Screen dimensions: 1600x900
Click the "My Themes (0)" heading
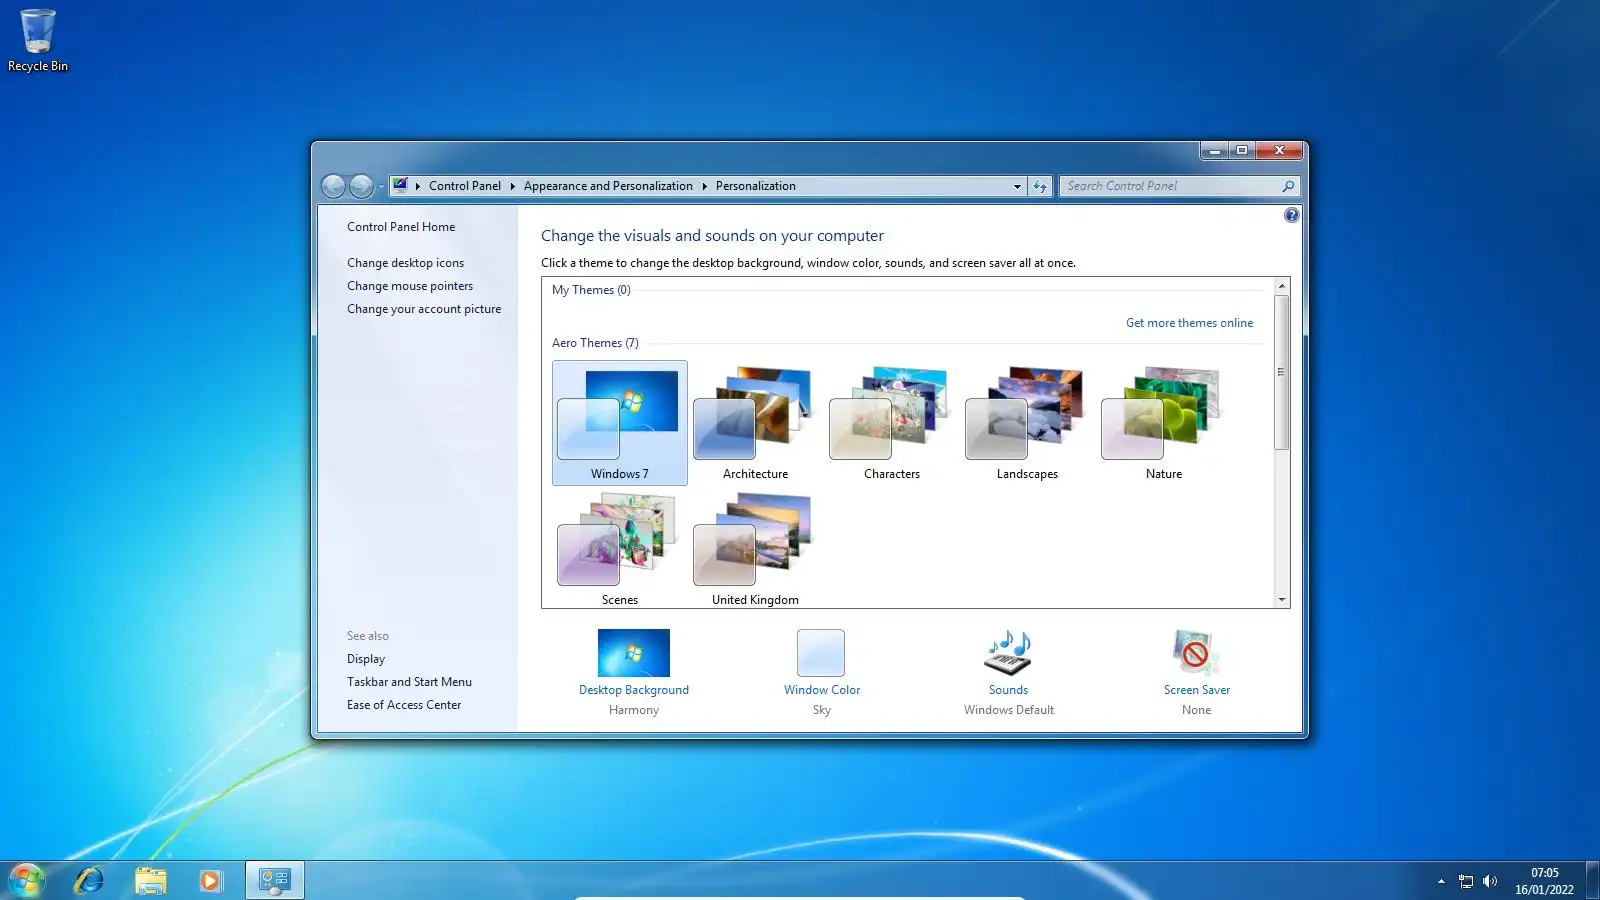pyautogui.click(x=591, y=290)
